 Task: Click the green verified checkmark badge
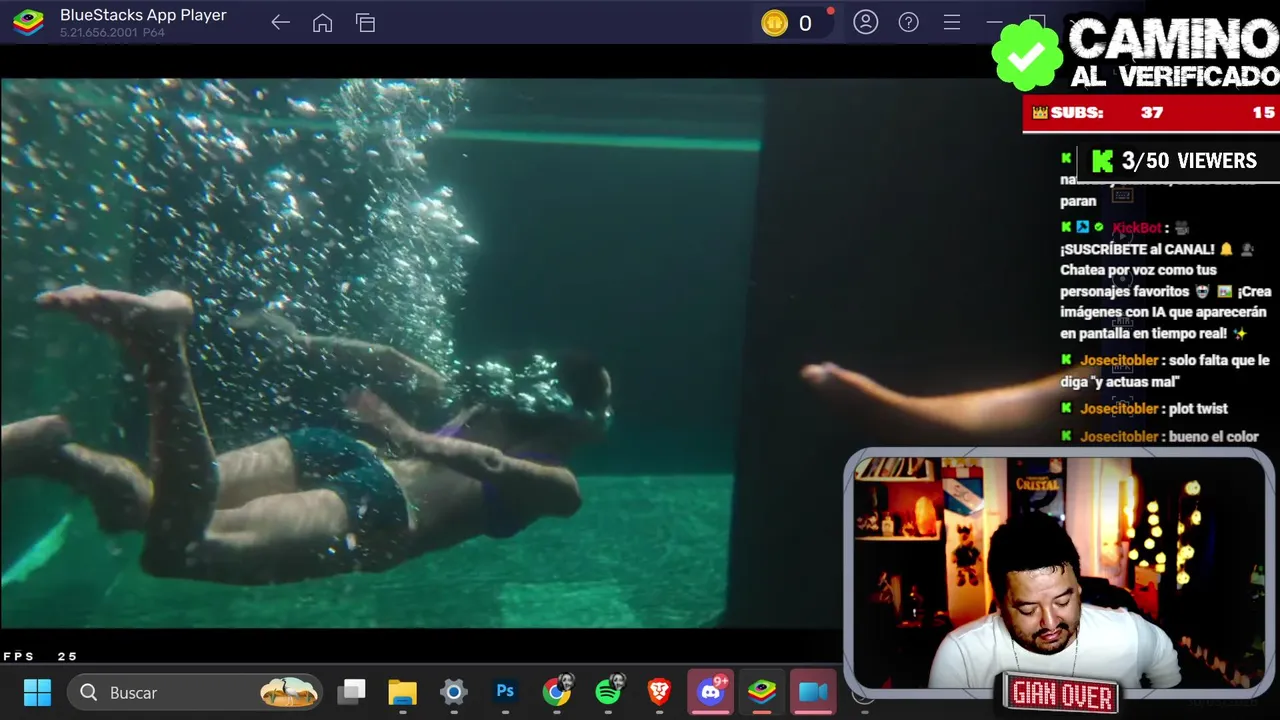coord(1027,55)
